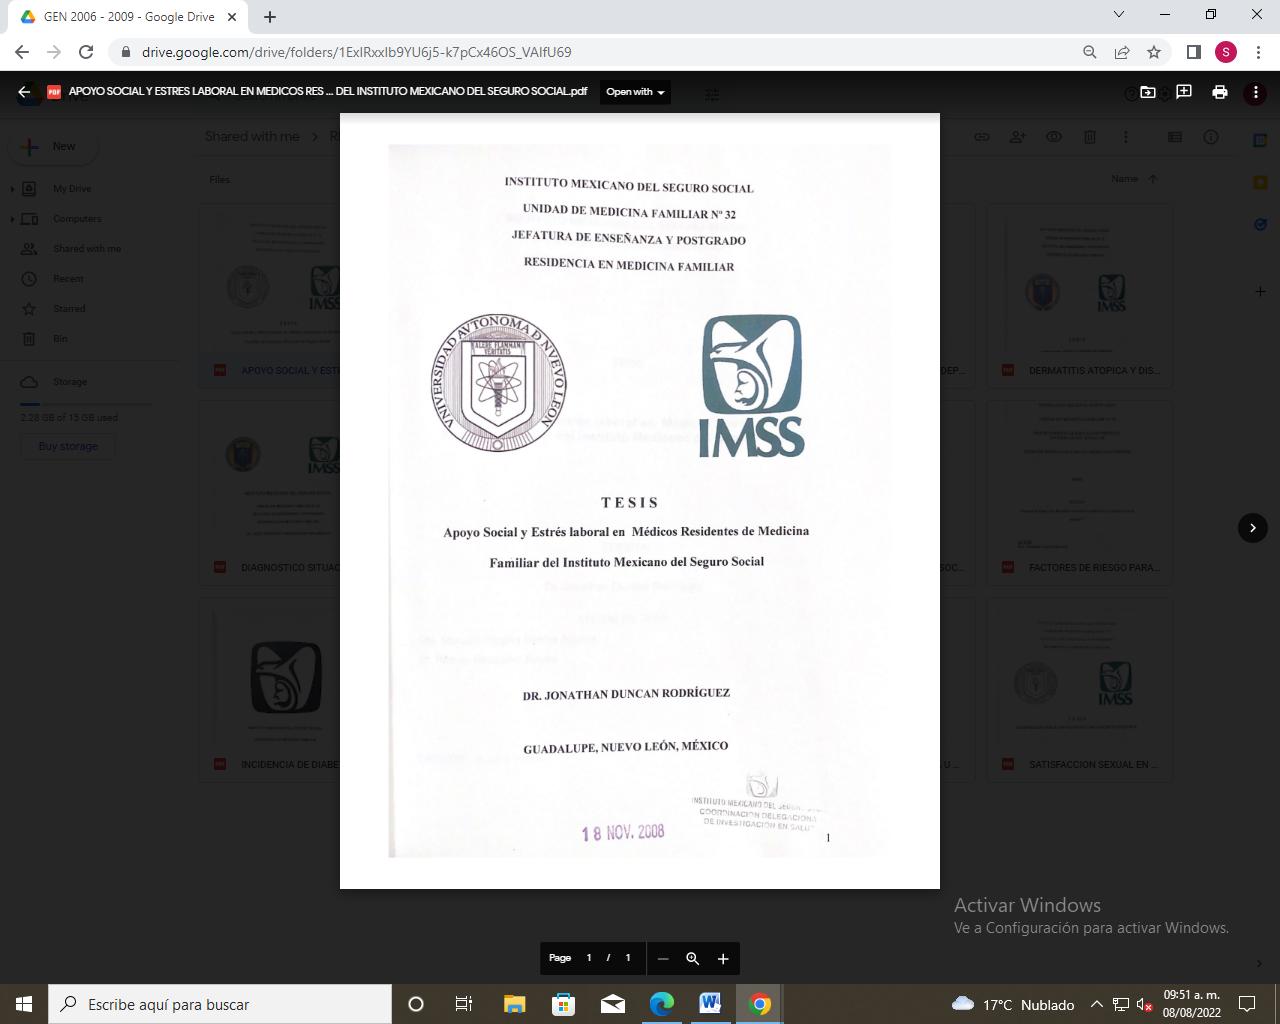Show hidden system tray icons
The height and width of the screenshot is (1024, 1280).
(x=1097, y=1004)
